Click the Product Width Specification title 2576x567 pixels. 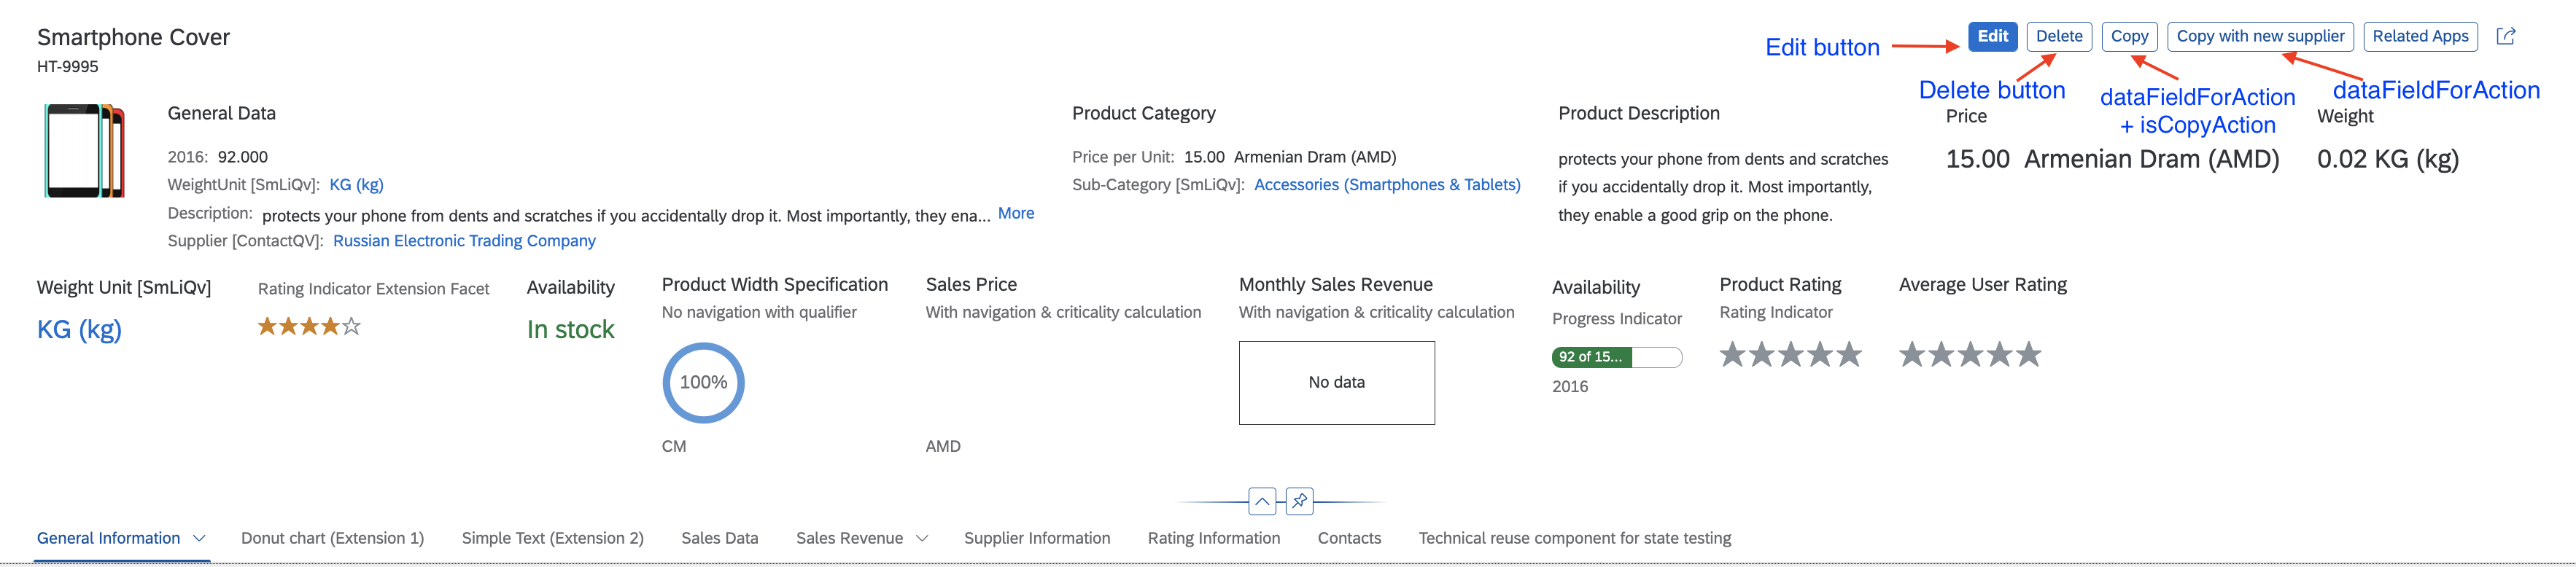[774, 285]
